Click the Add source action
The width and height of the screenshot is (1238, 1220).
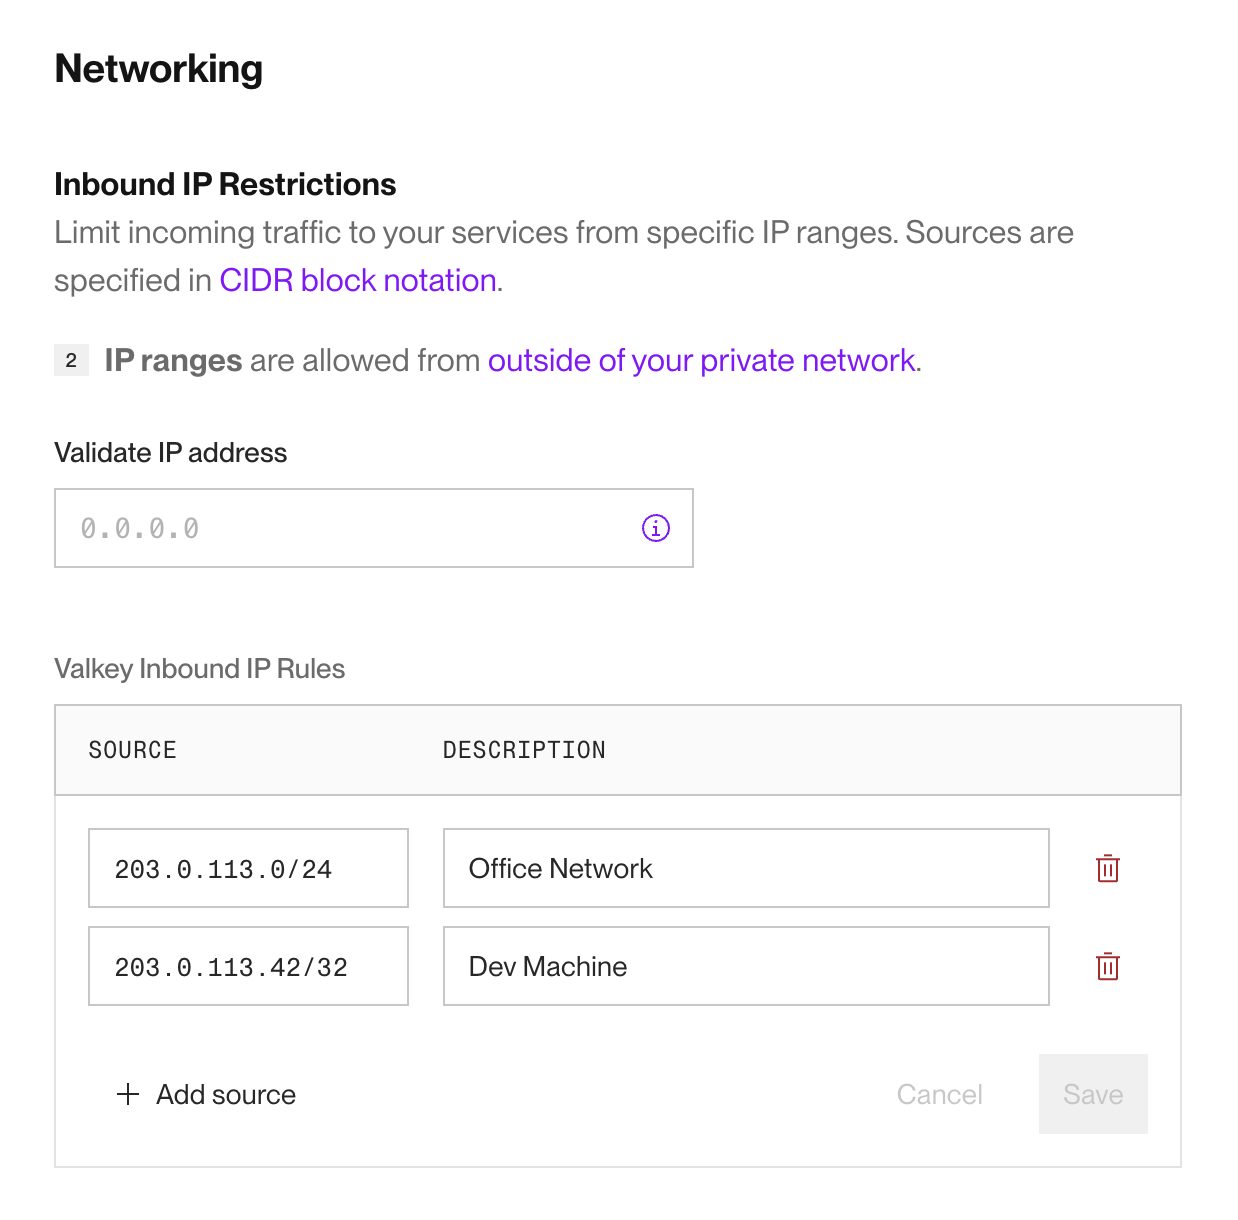[x=225, y=1094]
